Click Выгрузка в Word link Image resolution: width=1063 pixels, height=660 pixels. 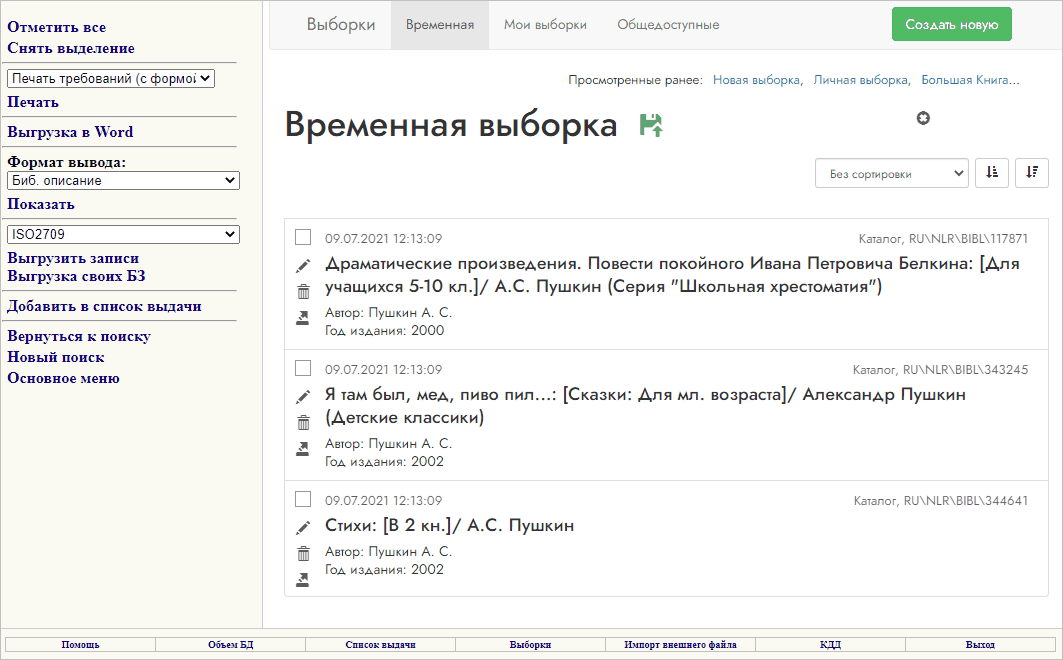70,132
